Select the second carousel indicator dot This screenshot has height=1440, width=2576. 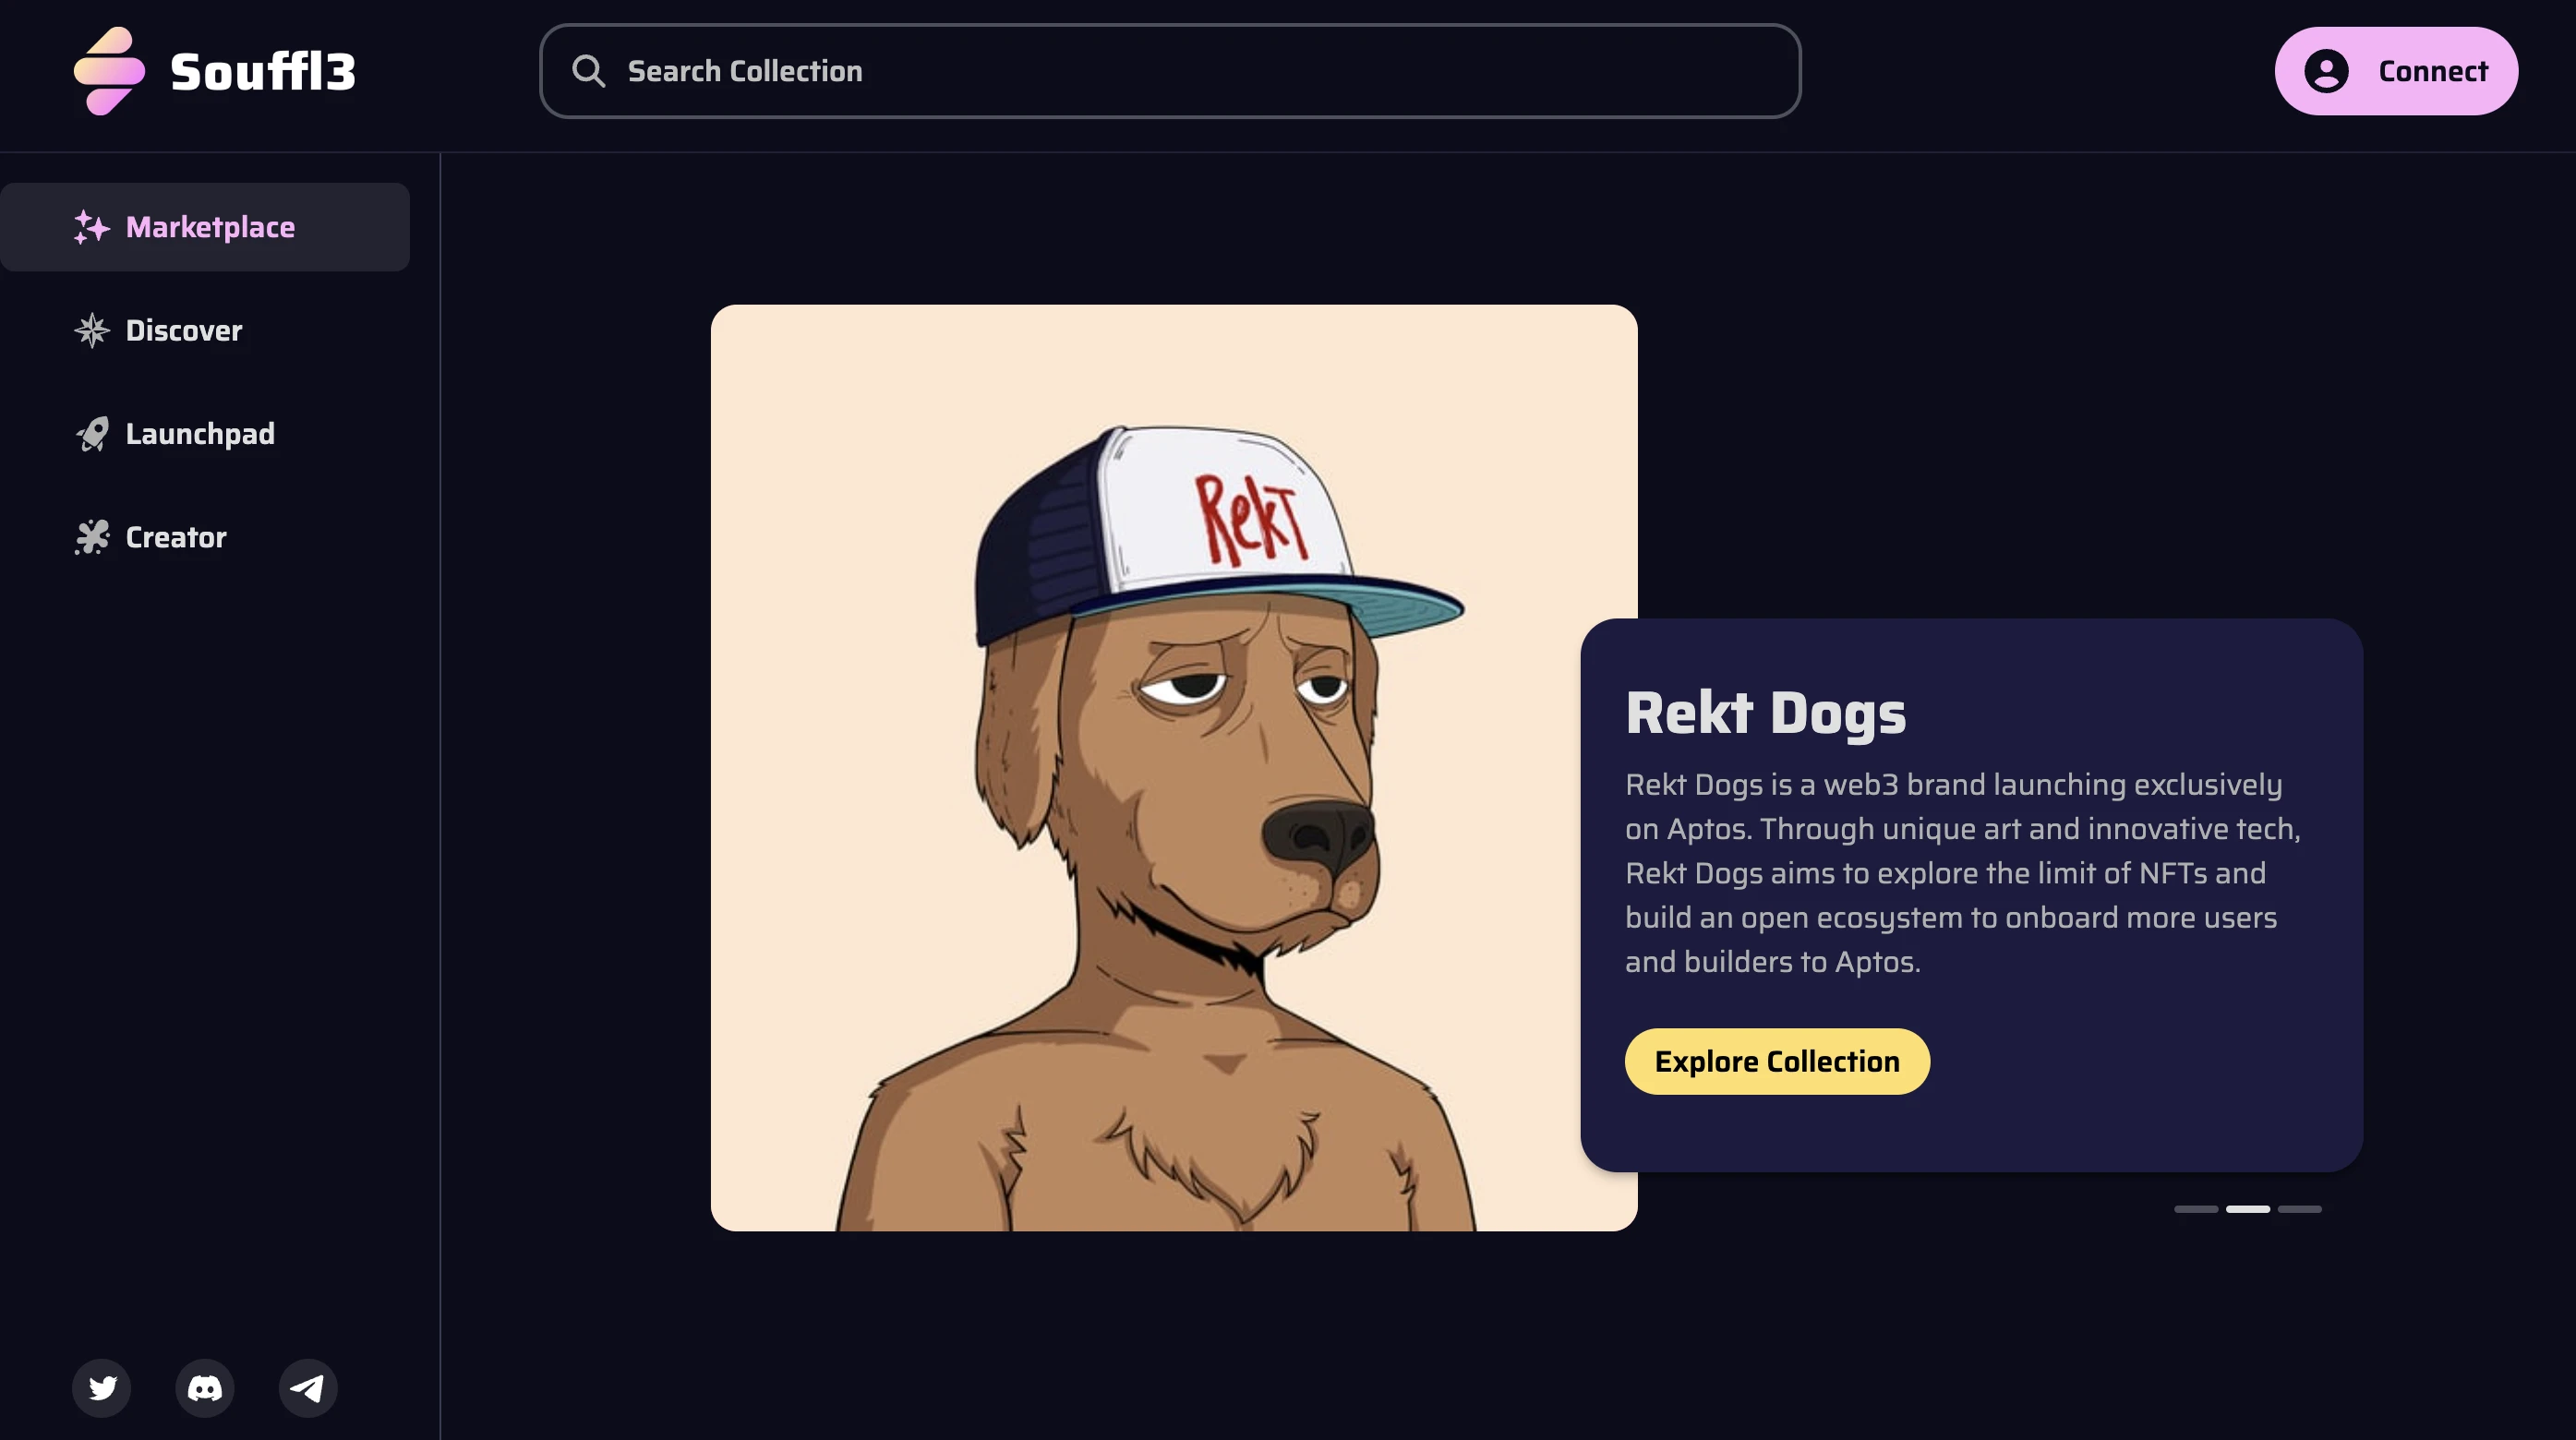2249,1206
